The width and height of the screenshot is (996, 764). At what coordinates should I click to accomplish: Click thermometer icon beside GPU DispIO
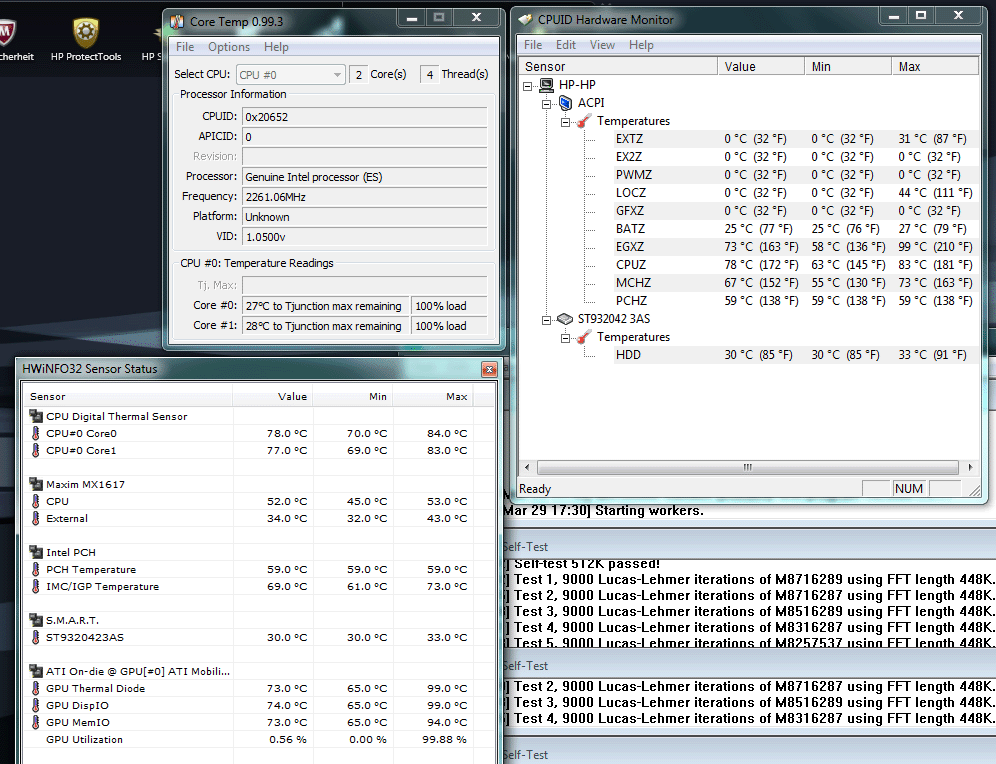36,705
